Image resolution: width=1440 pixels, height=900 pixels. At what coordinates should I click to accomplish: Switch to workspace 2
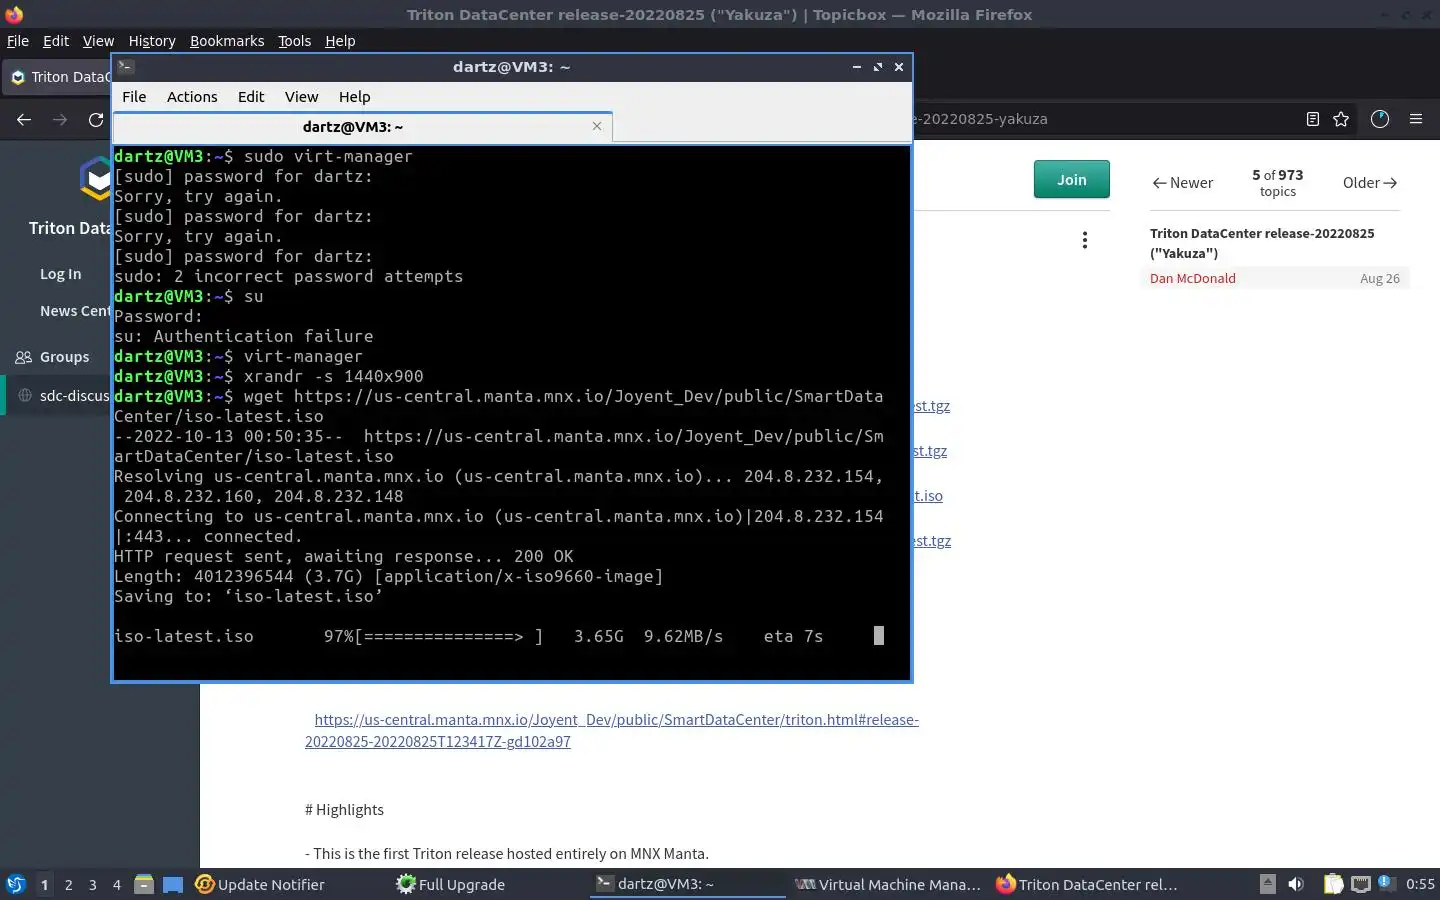pyautogui.click(x=68, y=885)
